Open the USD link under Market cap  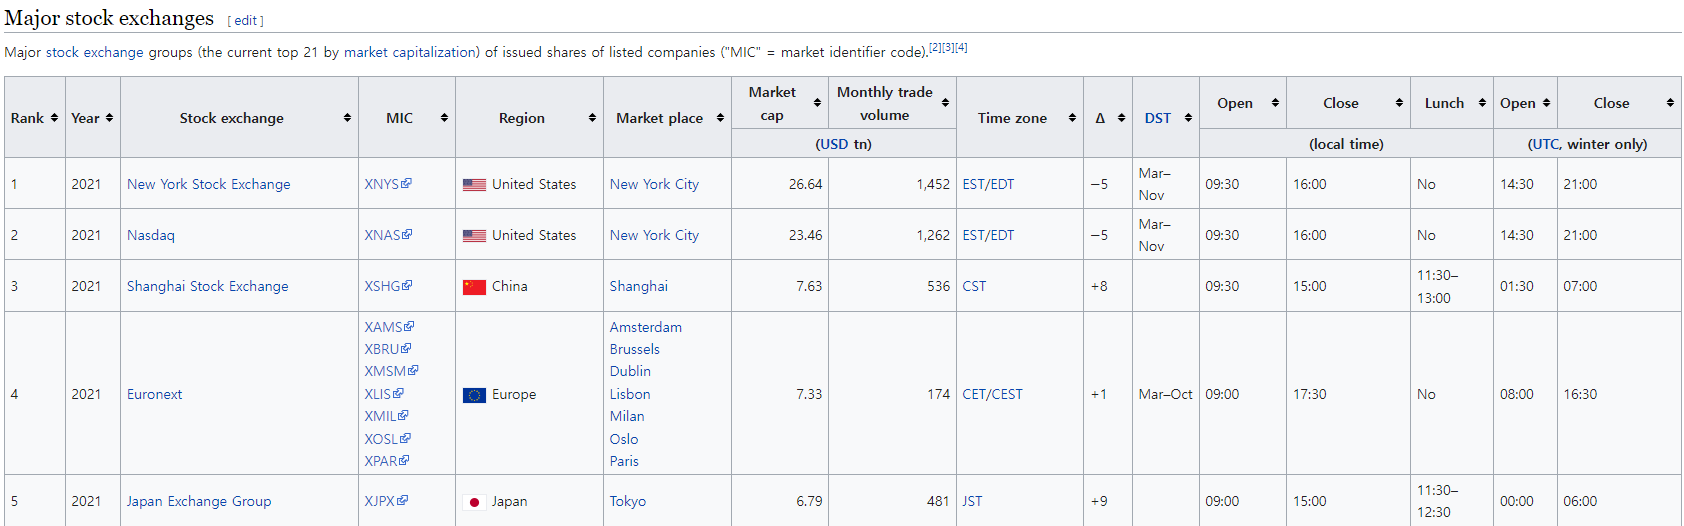click(x=834, y=144)
